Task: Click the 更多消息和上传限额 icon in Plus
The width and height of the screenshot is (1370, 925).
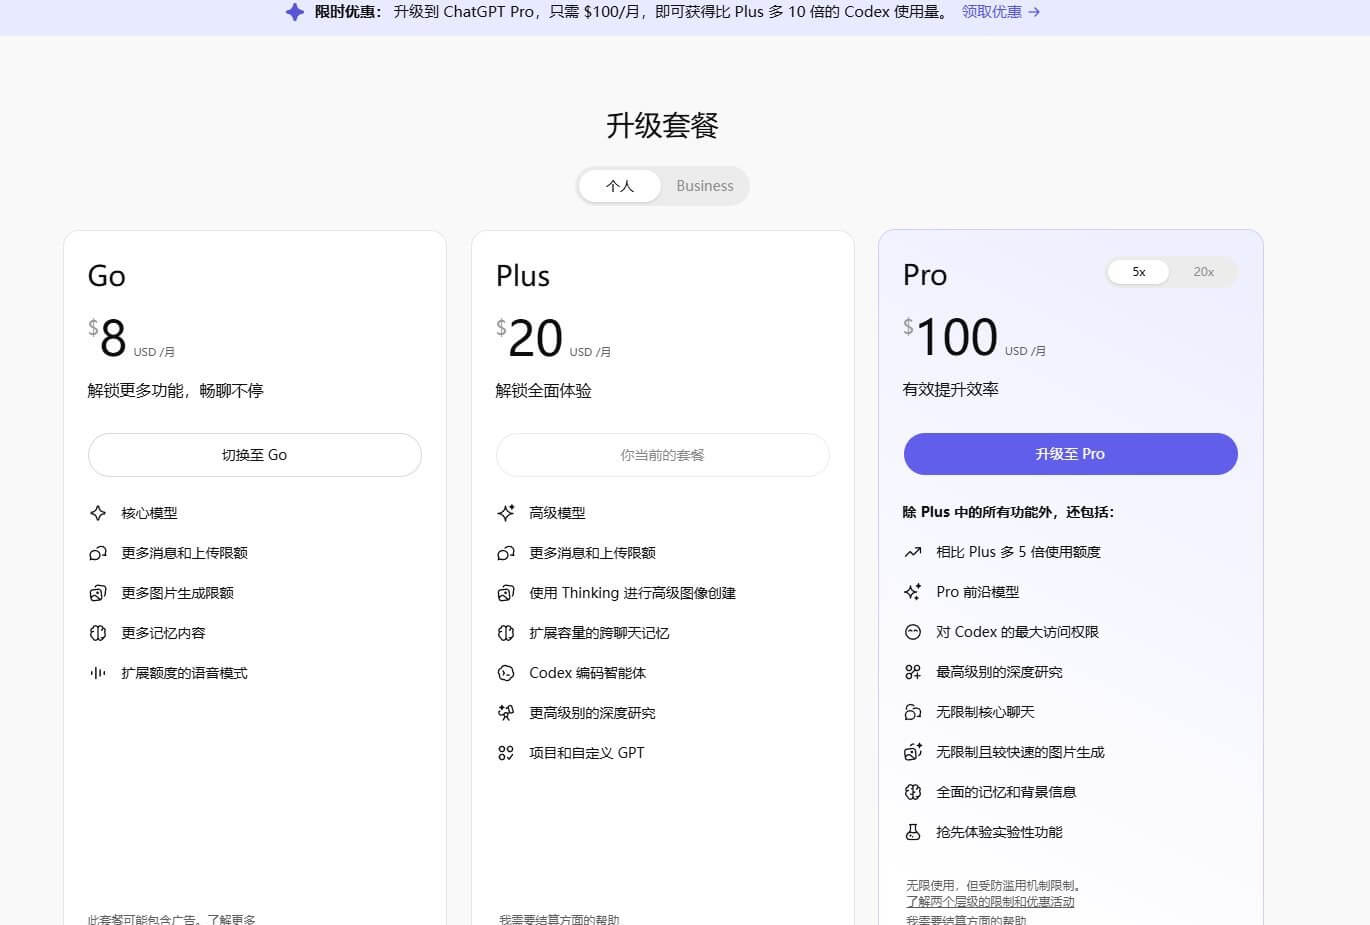Action: coord(506,553)
